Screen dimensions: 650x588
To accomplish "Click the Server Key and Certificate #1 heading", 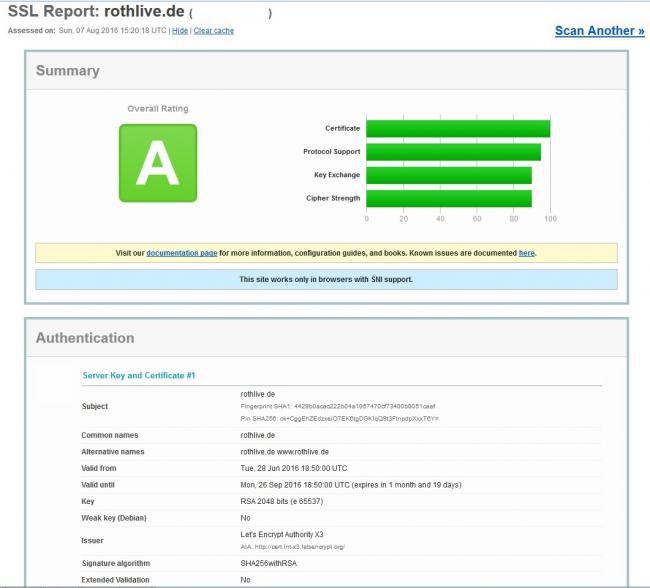I will click(139, 375).
